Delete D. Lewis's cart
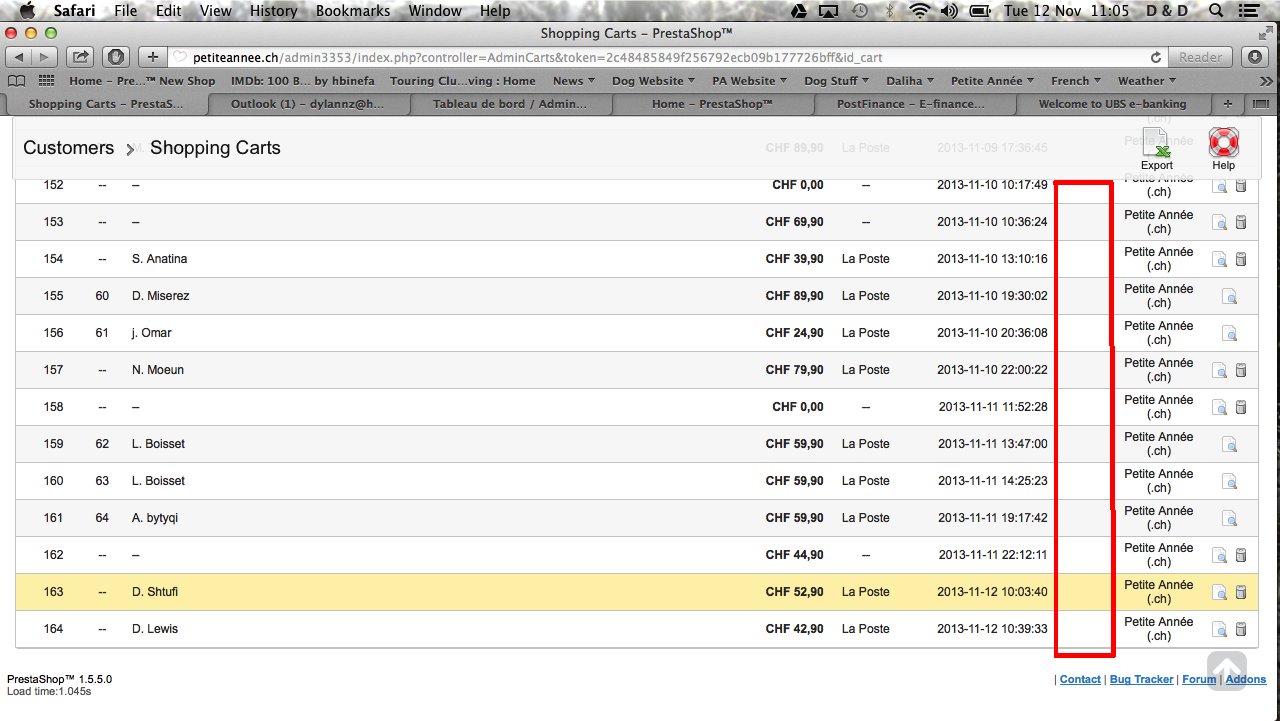The height and width of the screenshot is (721, 1280). coord(1241,629)
